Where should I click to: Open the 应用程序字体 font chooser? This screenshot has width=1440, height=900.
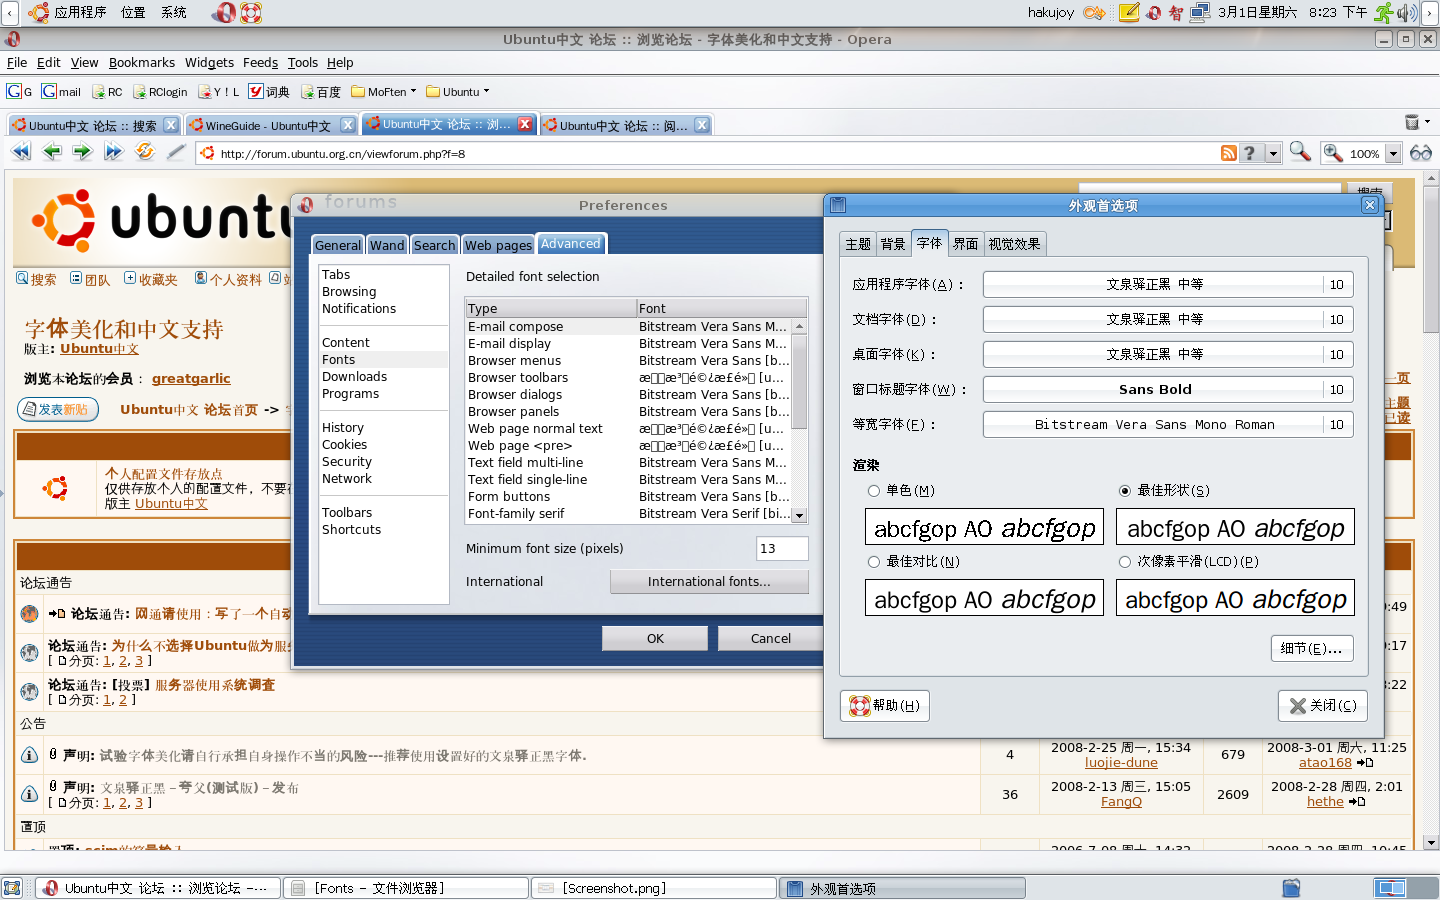(x=1168, y=284)
